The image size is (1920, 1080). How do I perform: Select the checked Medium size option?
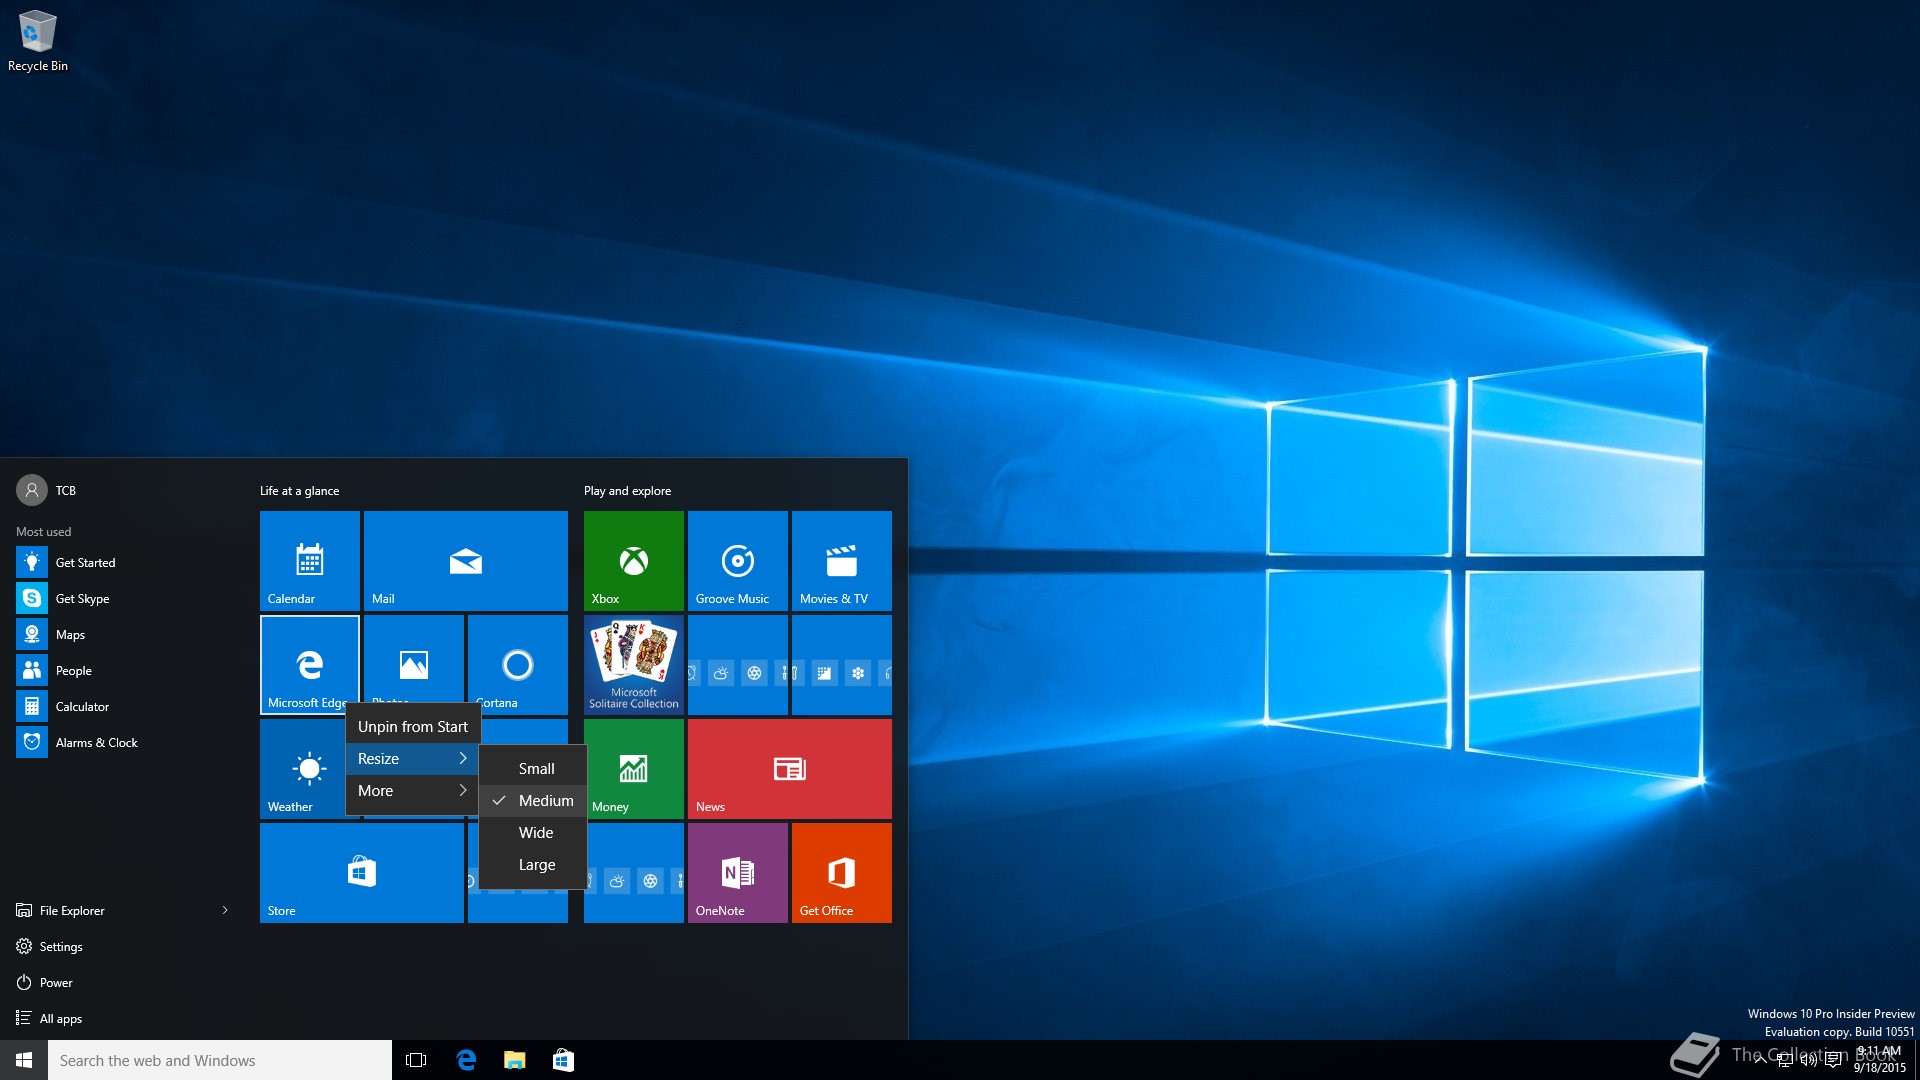(533, 801)
